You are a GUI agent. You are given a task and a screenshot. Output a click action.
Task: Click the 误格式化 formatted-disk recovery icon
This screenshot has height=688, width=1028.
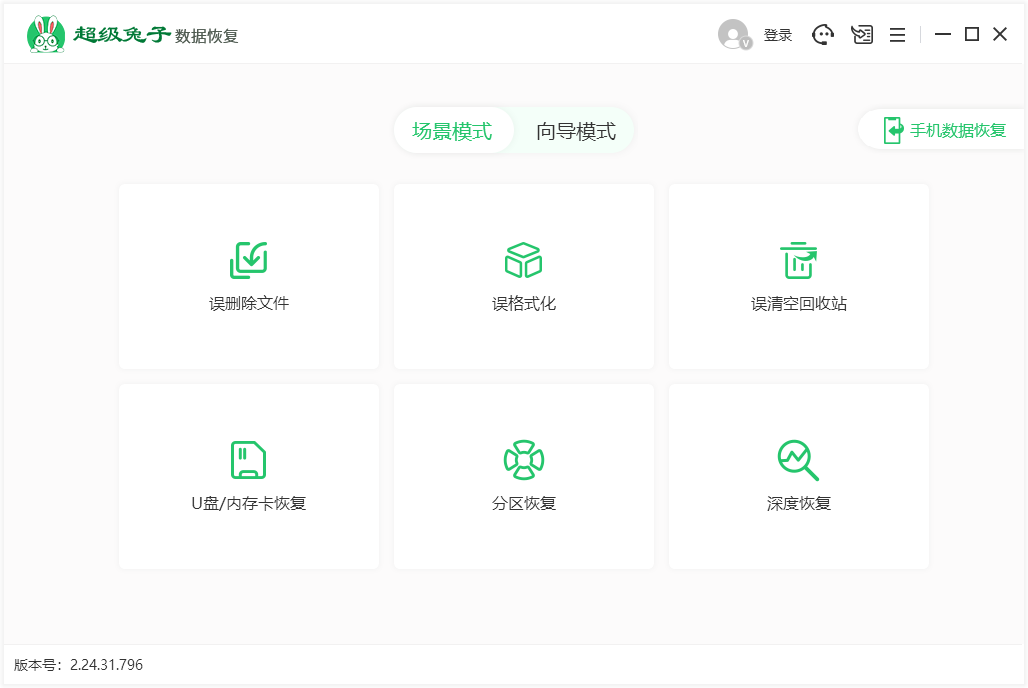(523, 258)
